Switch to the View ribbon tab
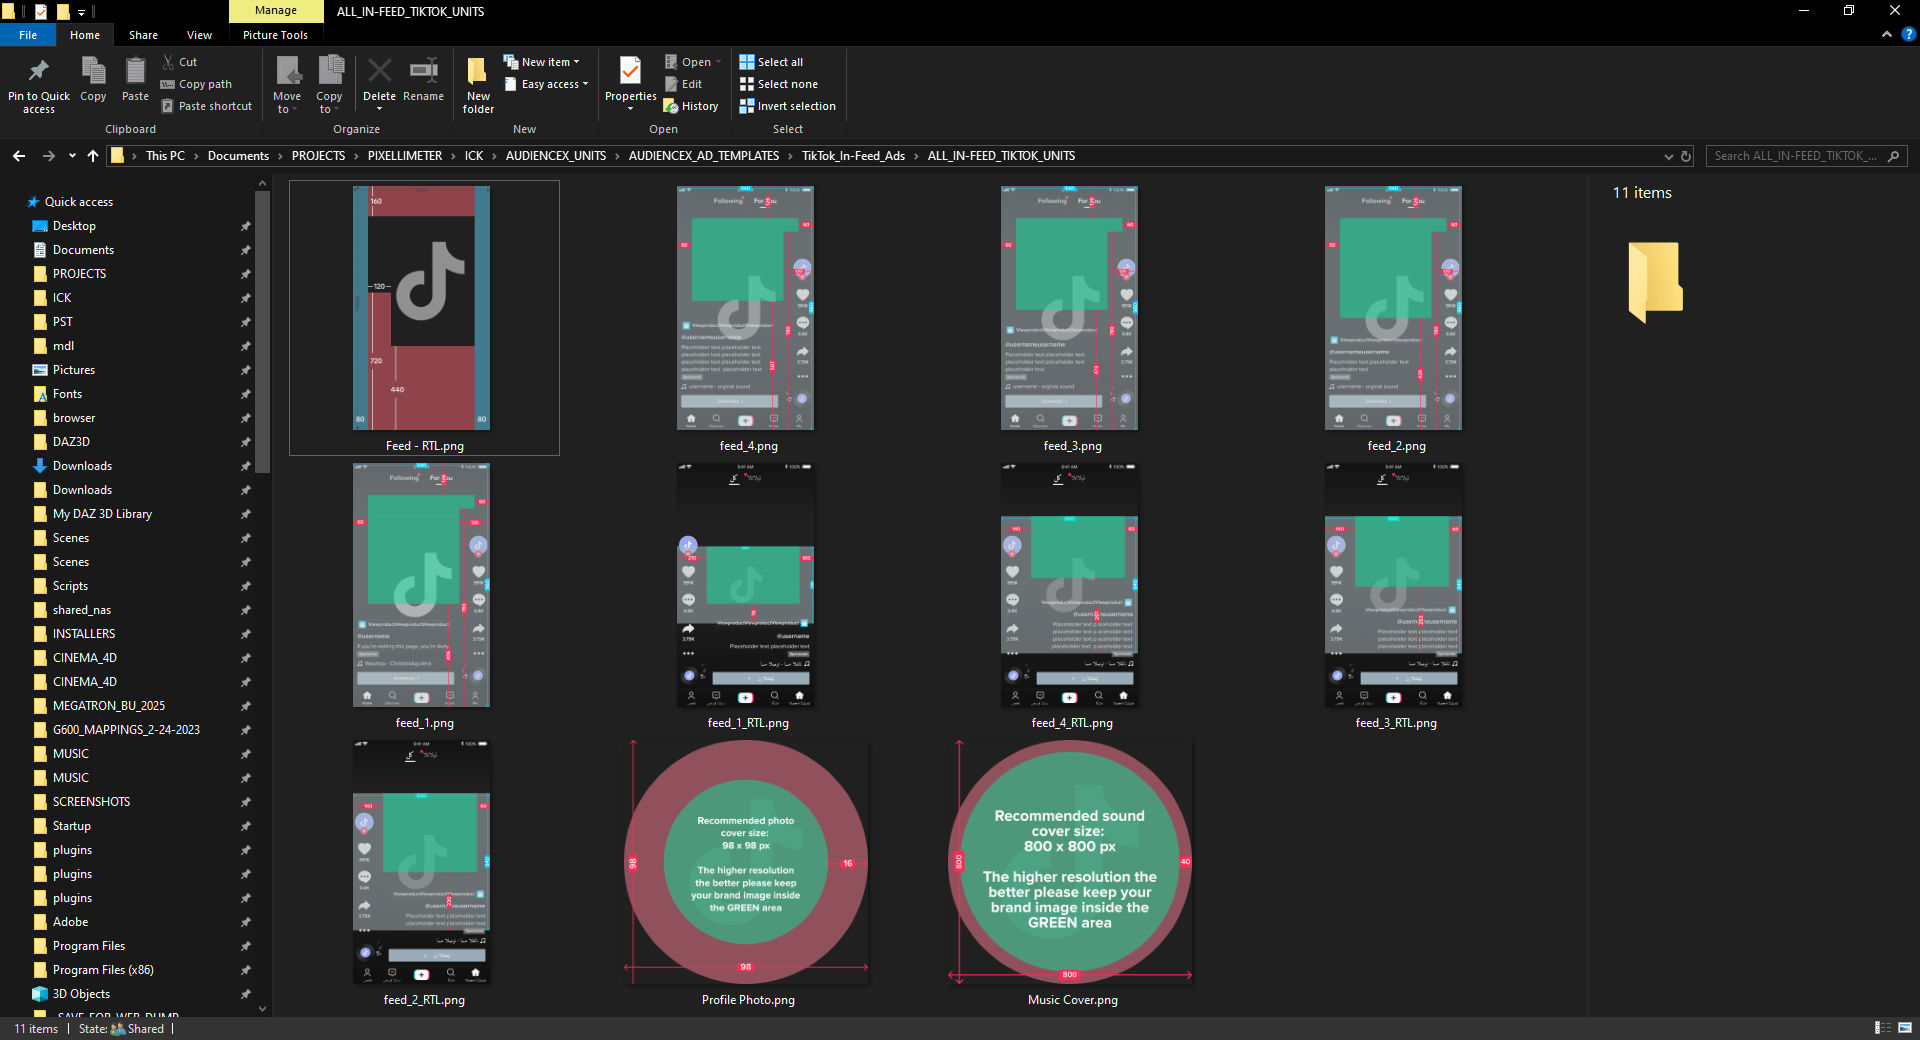The image size is (1920, 1040). [x=199, y=35]
